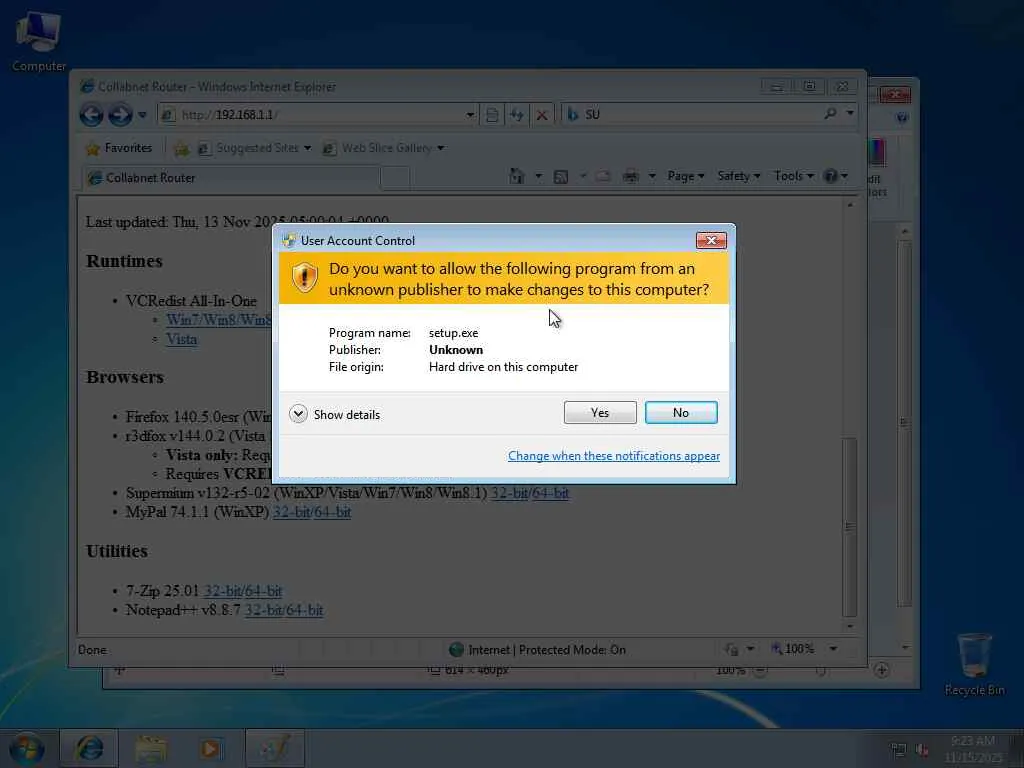Click the Paint taskbar icon
Screen dimensions: 1024x768
click(275, 748)
